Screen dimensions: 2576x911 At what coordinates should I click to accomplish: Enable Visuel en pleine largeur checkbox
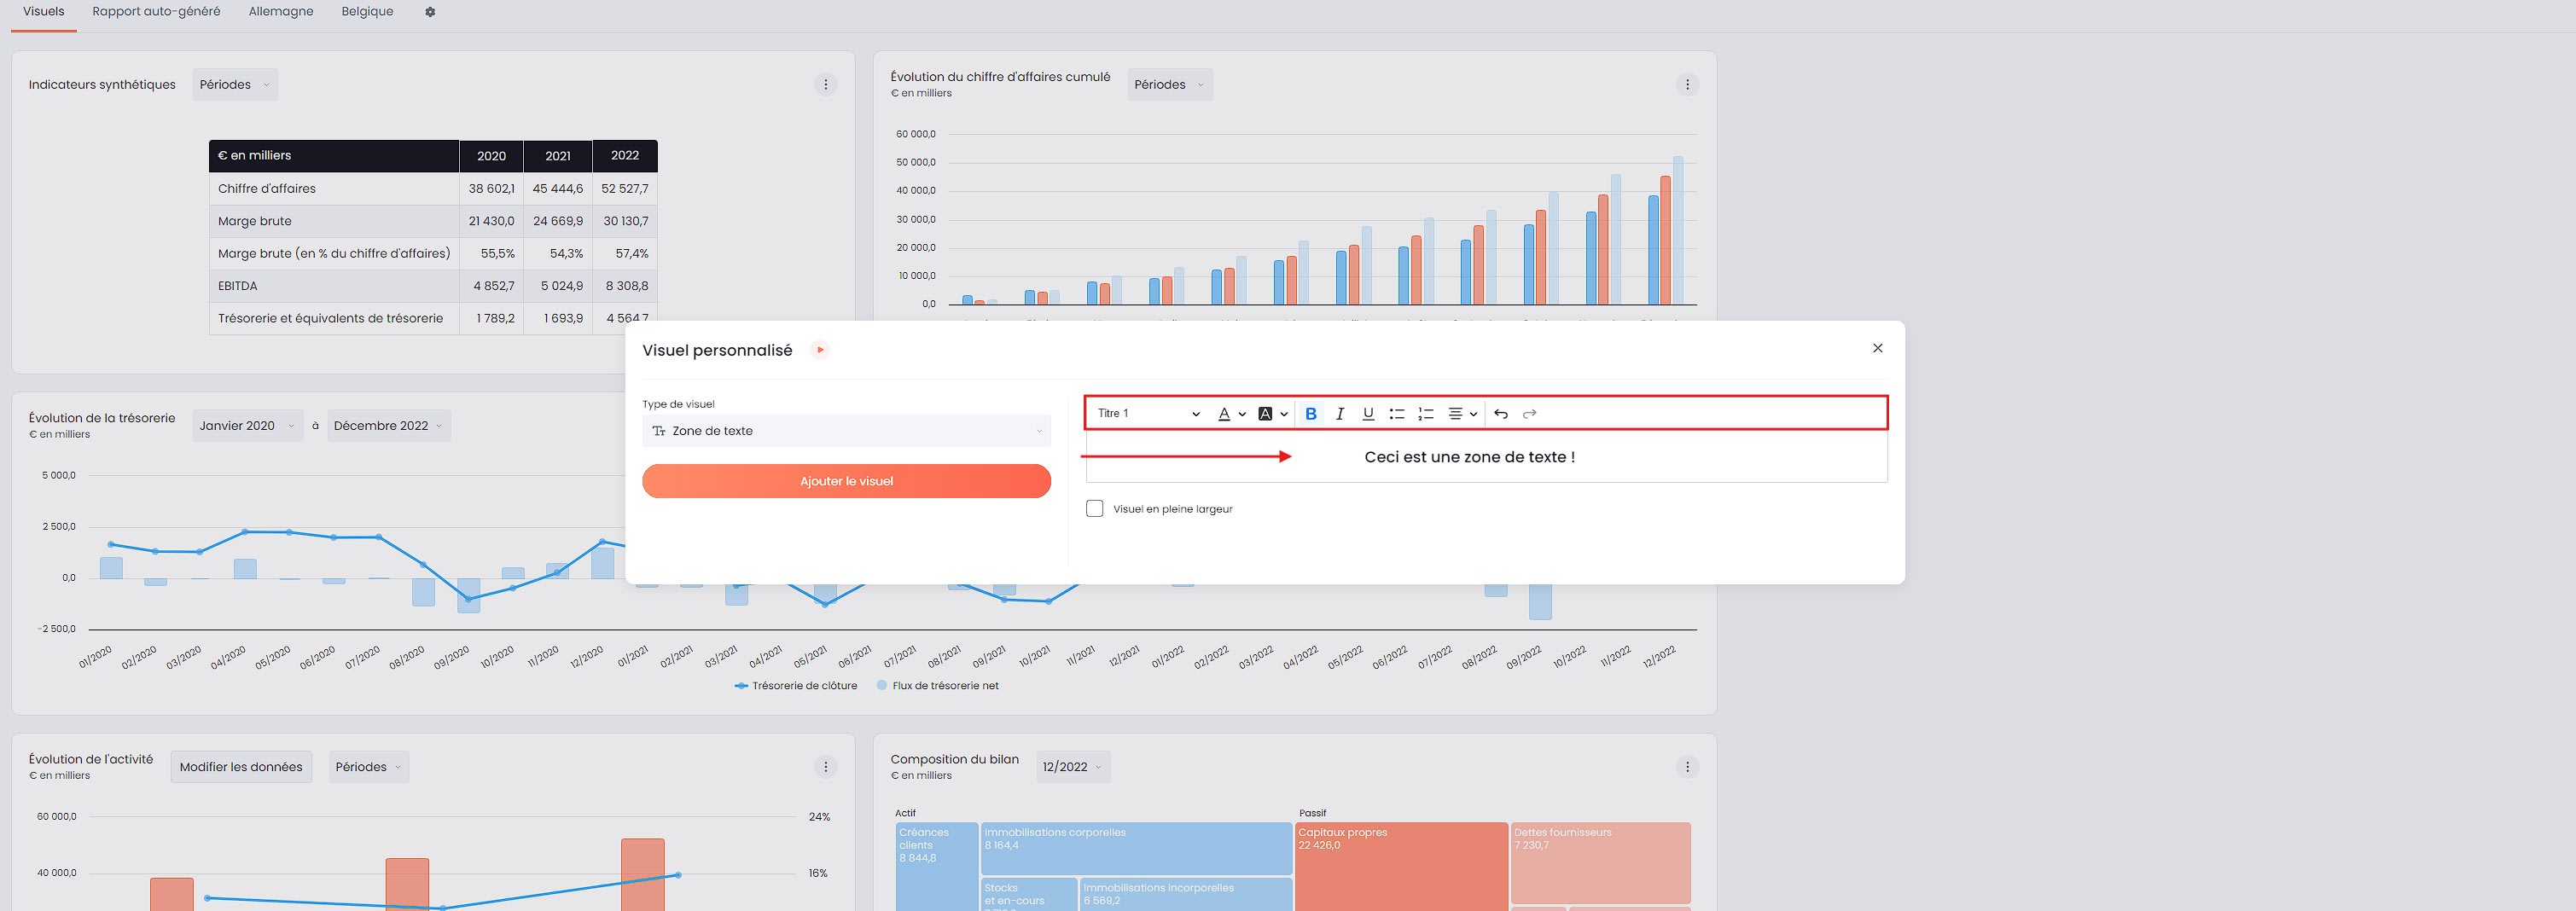coord(1094,509)
